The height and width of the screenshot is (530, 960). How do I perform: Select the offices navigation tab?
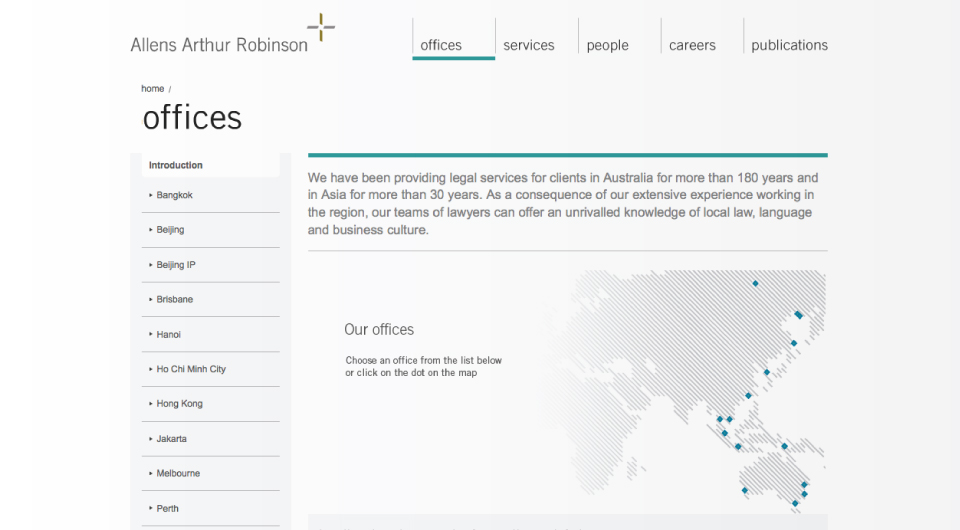pyautogui.click(x=441, y=45)
